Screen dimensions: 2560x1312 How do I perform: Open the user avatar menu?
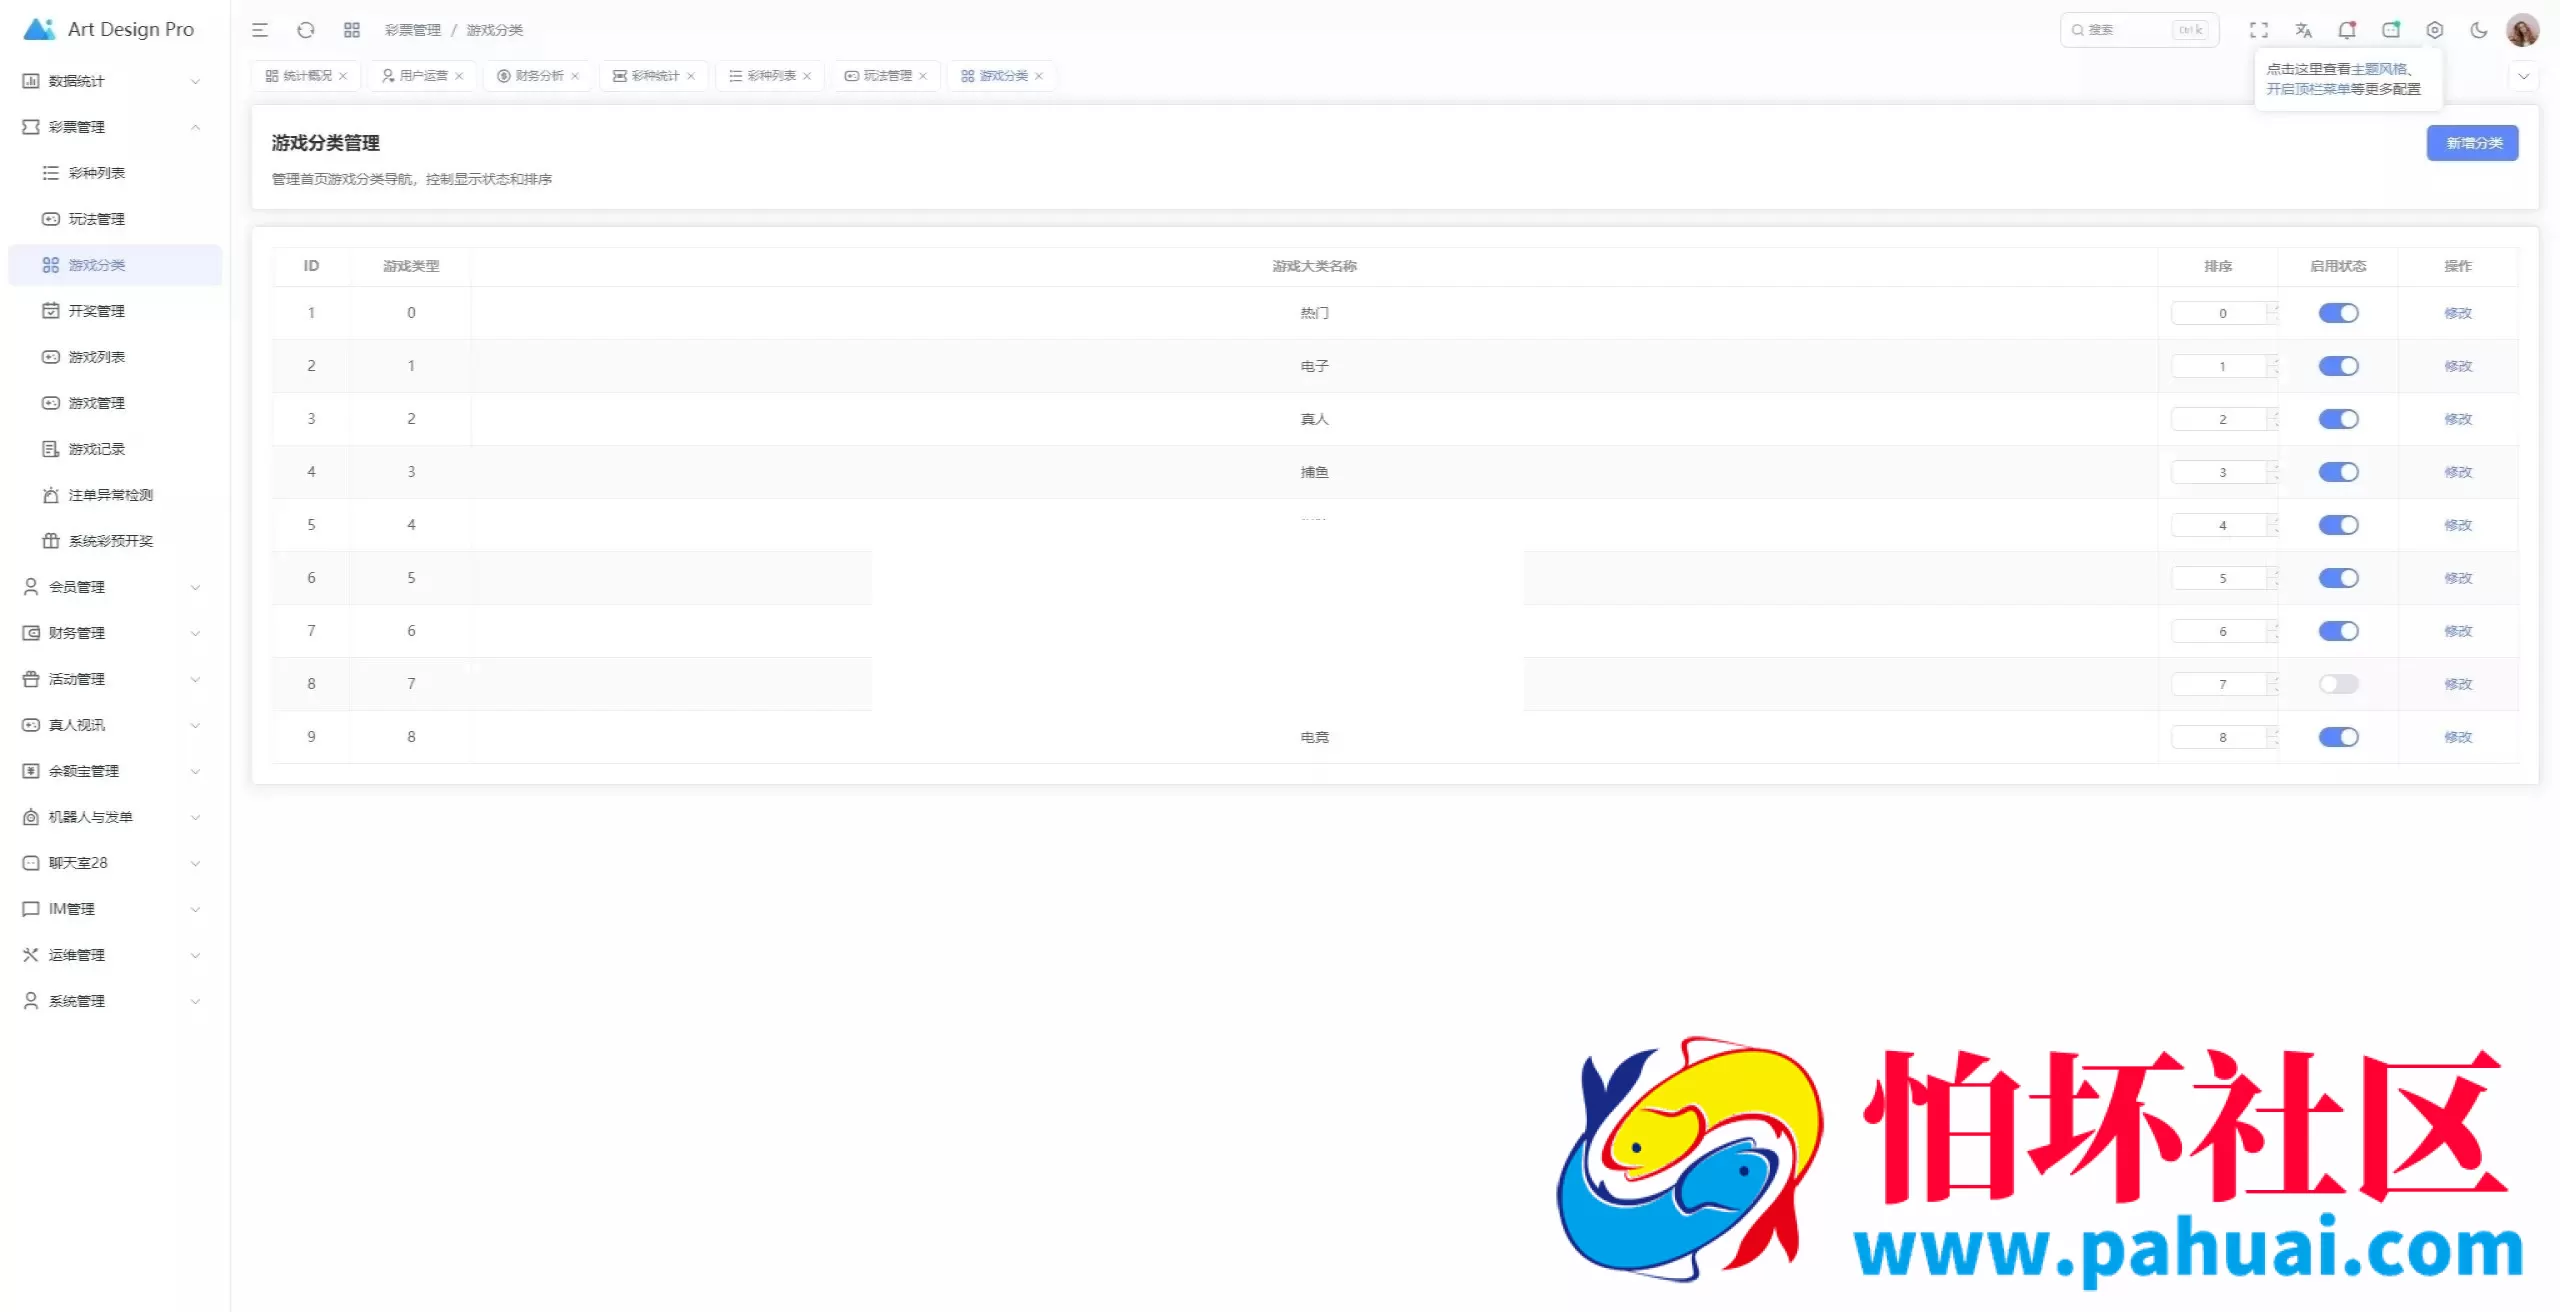pyautogui.click(x=2523, y=30)
